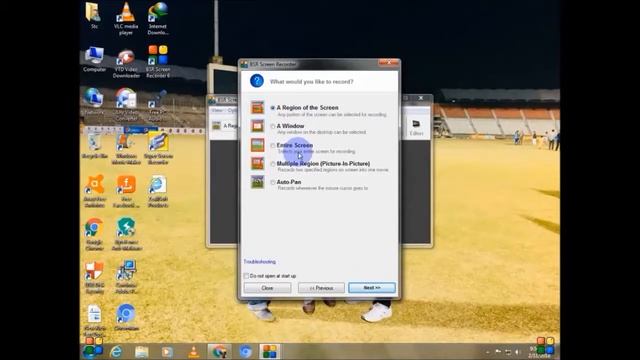The width and height of the screenshot is (640, 360).
Task: Switch to BSR Screen Recorder taskbar button
Action: click(x=270, y=351)
